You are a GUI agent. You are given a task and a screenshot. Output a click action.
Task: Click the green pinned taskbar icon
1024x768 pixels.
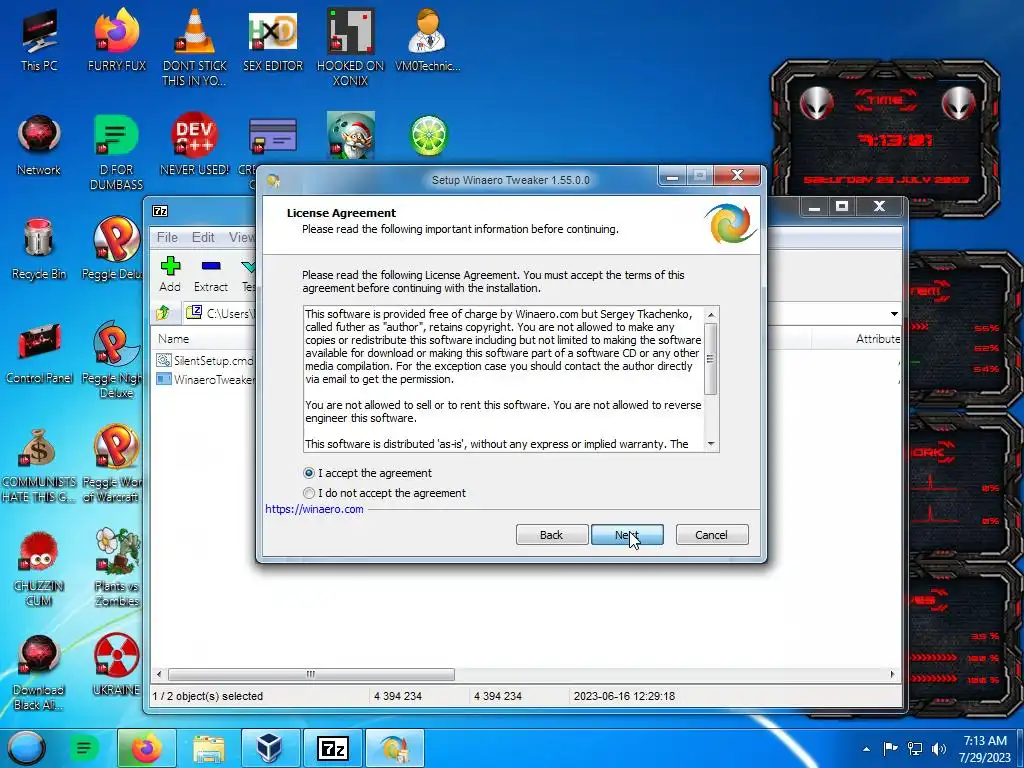pyautogui.click(x=84, y=748)
